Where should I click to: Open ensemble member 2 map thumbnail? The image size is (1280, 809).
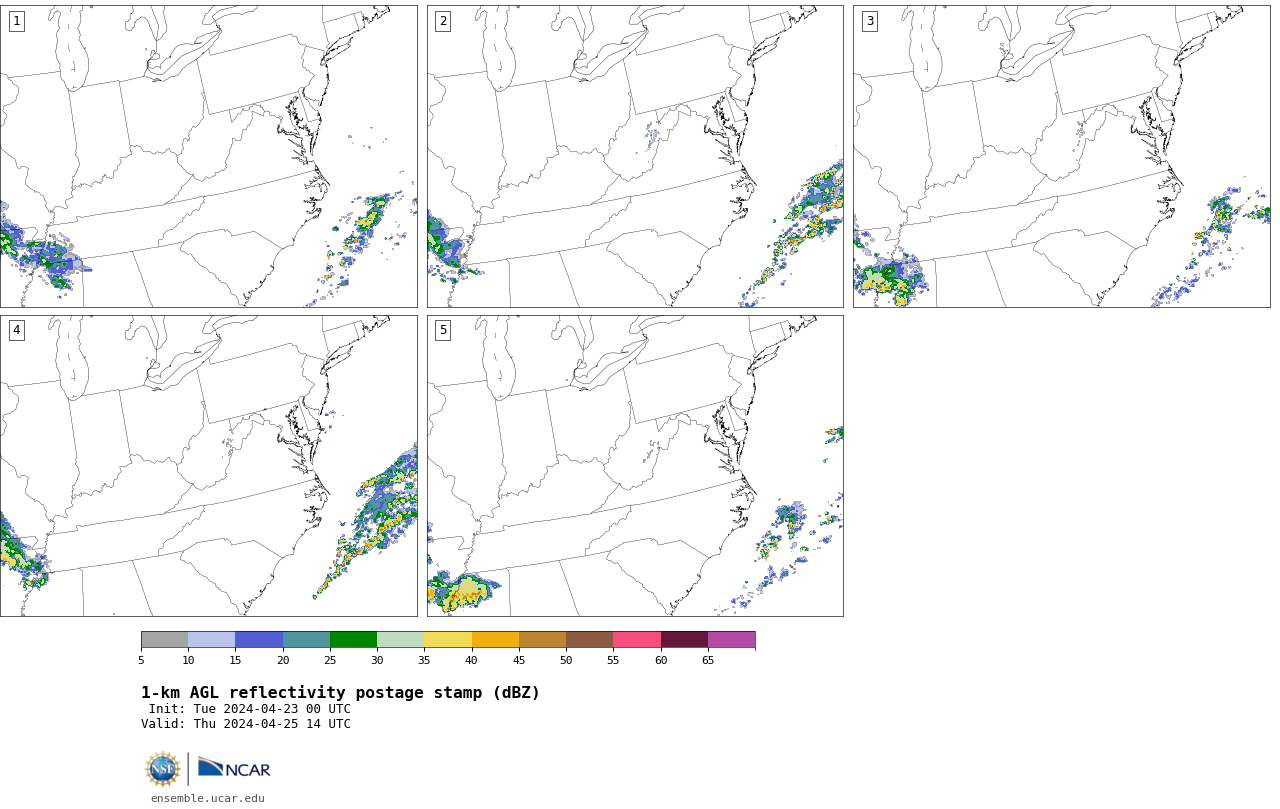click(635, 156)
